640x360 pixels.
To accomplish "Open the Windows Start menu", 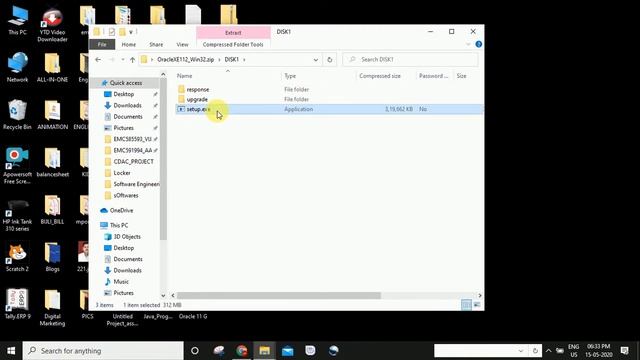I will (11, 351).
